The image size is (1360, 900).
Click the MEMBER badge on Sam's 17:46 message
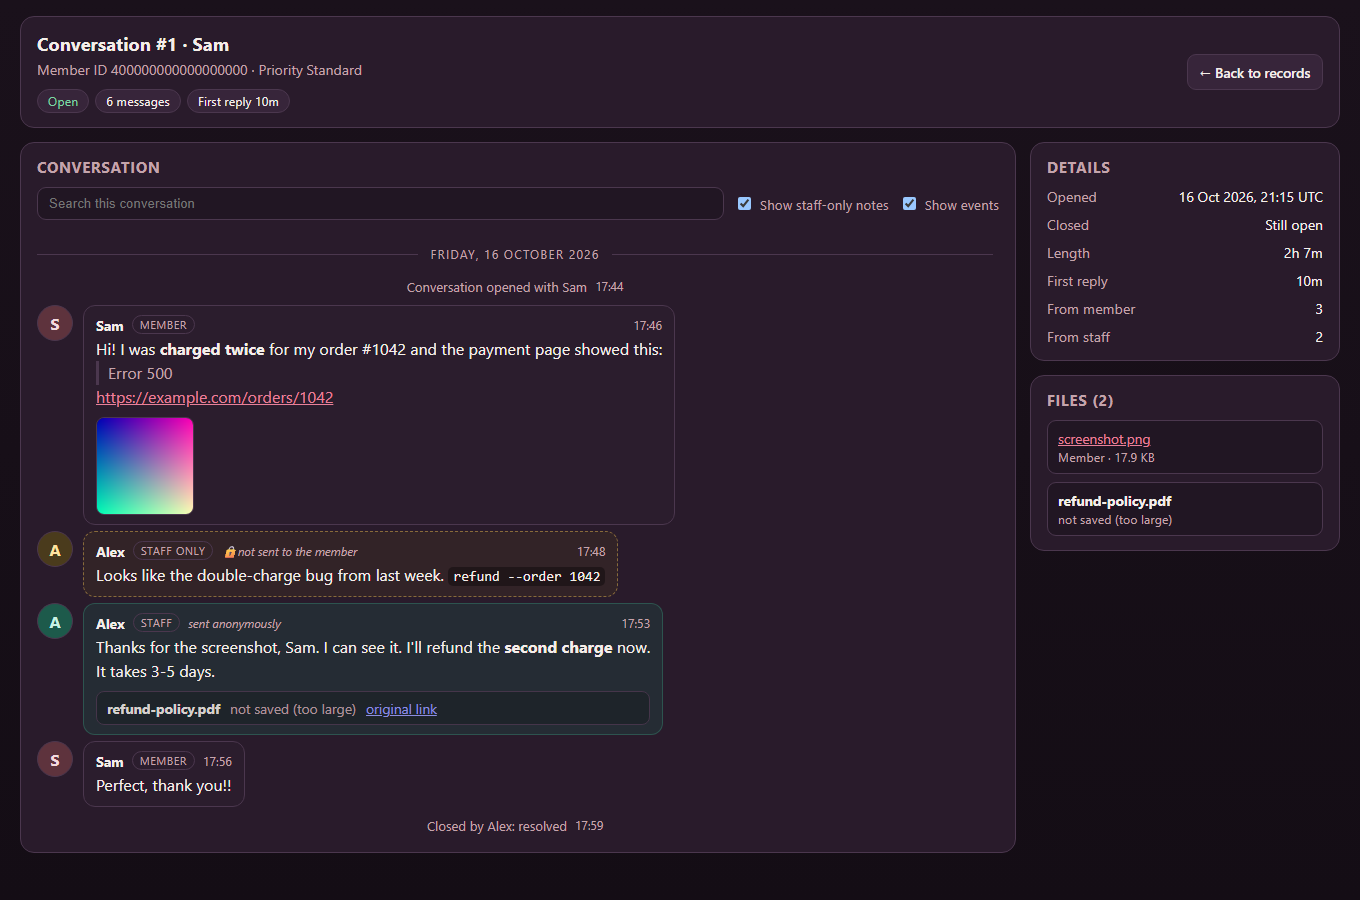tap(163, 325)
